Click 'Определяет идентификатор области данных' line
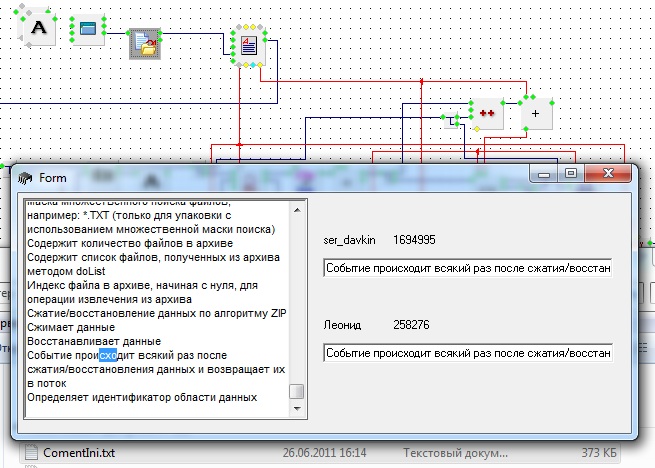The image size is (655, 468). click(x=142, y=397)
